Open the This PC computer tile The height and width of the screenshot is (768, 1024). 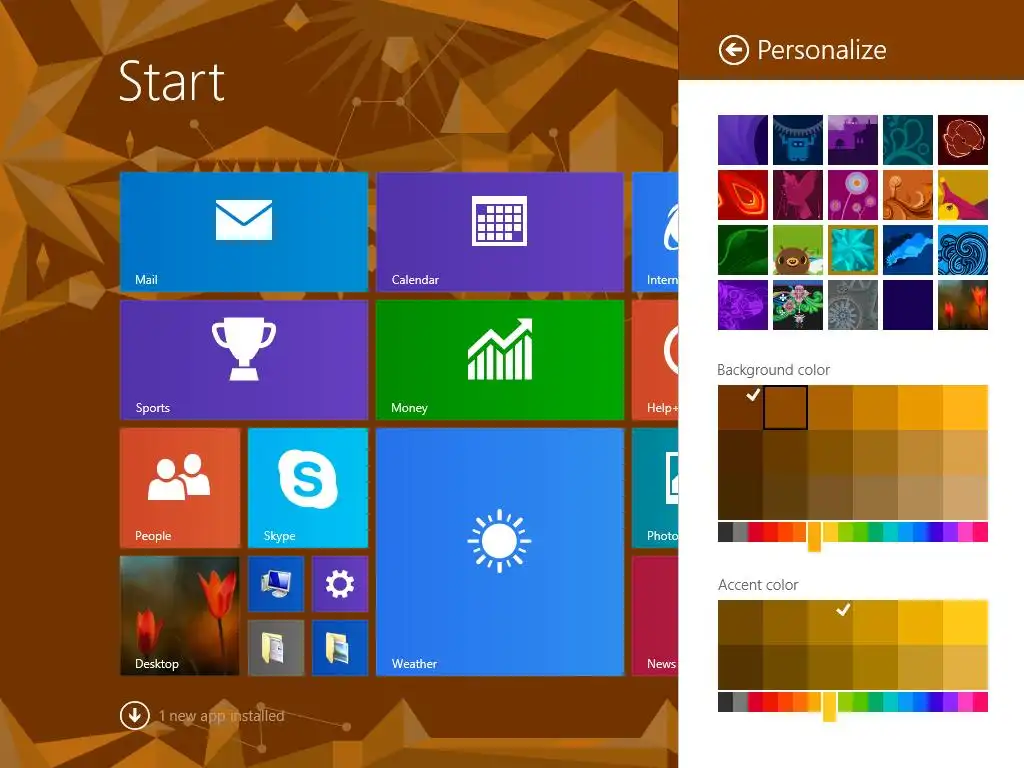[276, 584]
